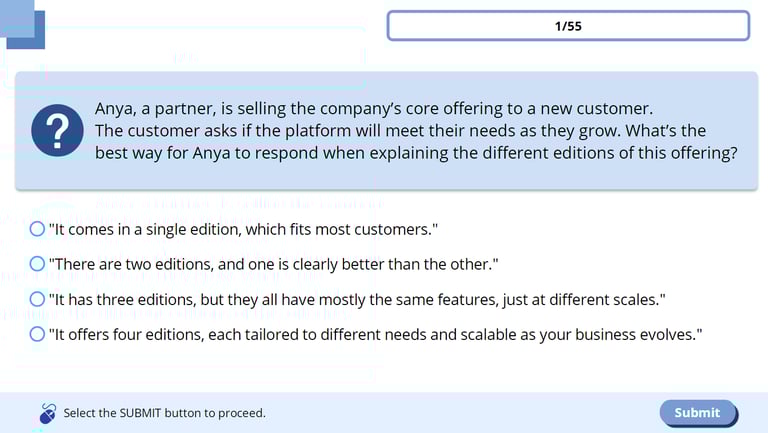Pick the "four editions" radio option

tap(37, 334)
